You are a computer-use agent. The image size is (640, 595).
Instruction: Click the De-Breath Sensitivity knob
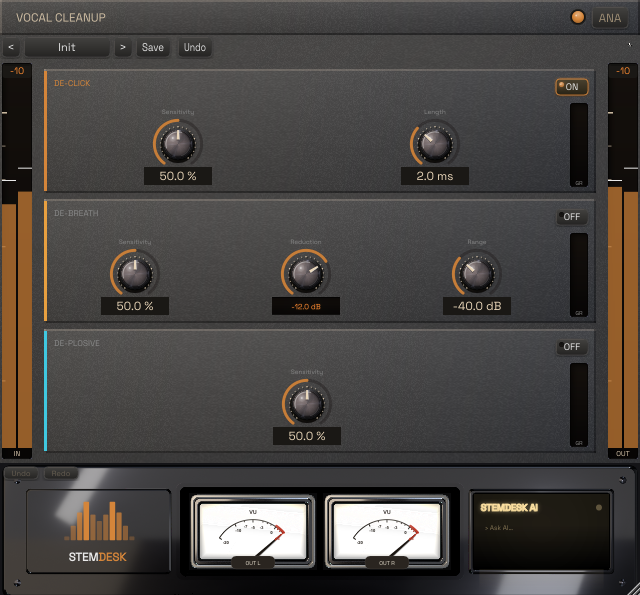[x=135, y=273]
